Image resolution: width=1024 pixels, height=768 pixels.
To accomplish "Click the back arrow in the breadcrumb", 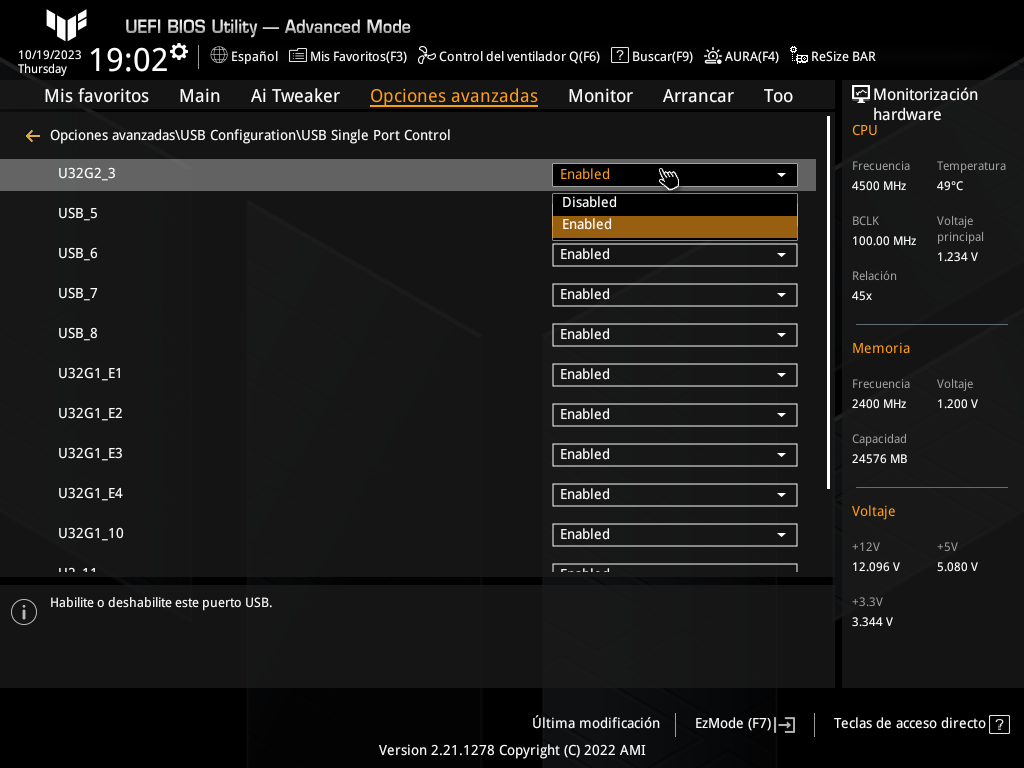I will point(33,135).
